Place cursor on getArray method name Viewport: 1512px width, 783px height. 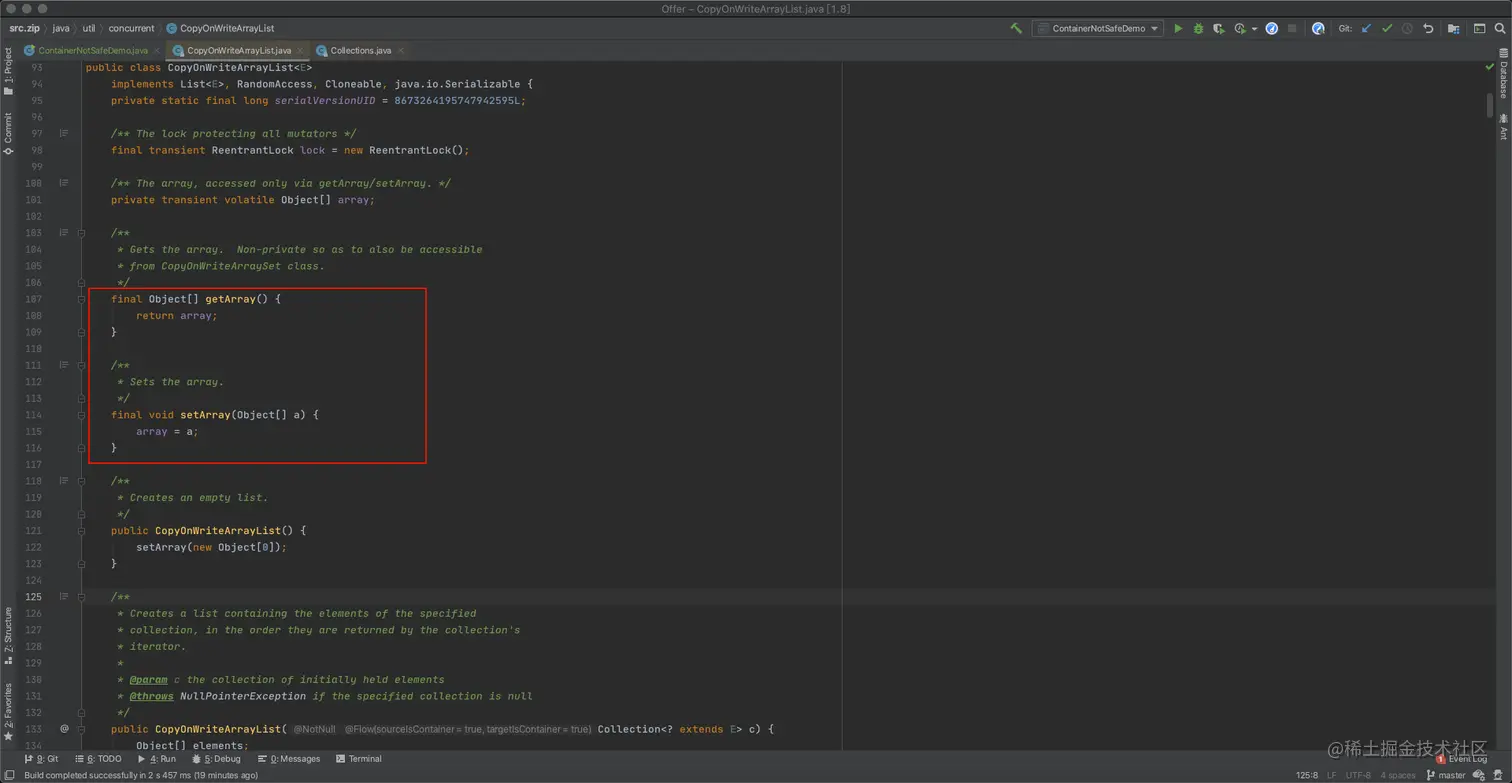[230, 299]
